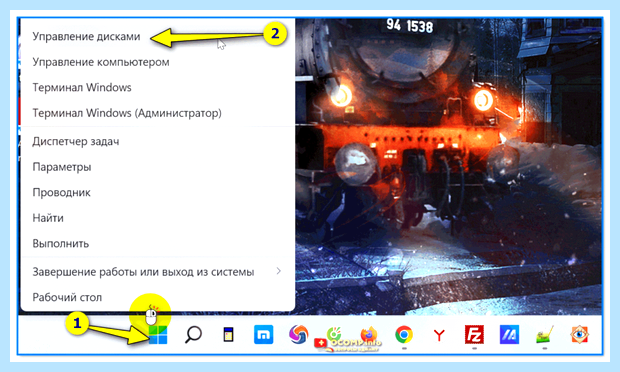Open Диспетчер задач

pyautogui.click(x=76, y=141)
